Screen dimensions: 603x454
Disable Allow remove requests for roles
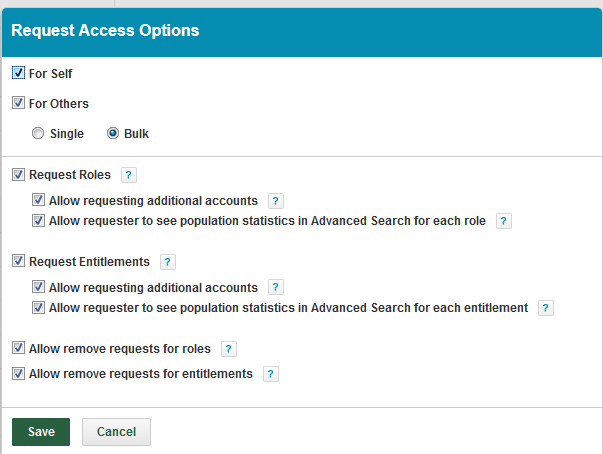(18, 349)
